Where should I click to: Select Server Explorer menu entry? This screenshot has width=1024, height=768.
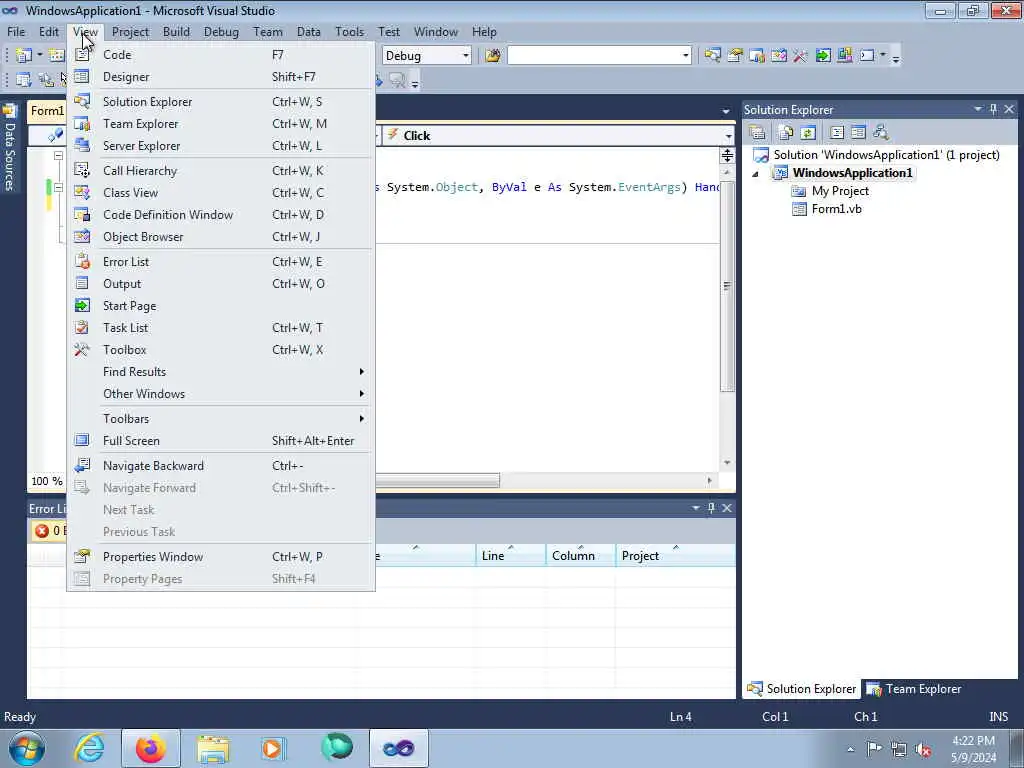coord(221,146)
